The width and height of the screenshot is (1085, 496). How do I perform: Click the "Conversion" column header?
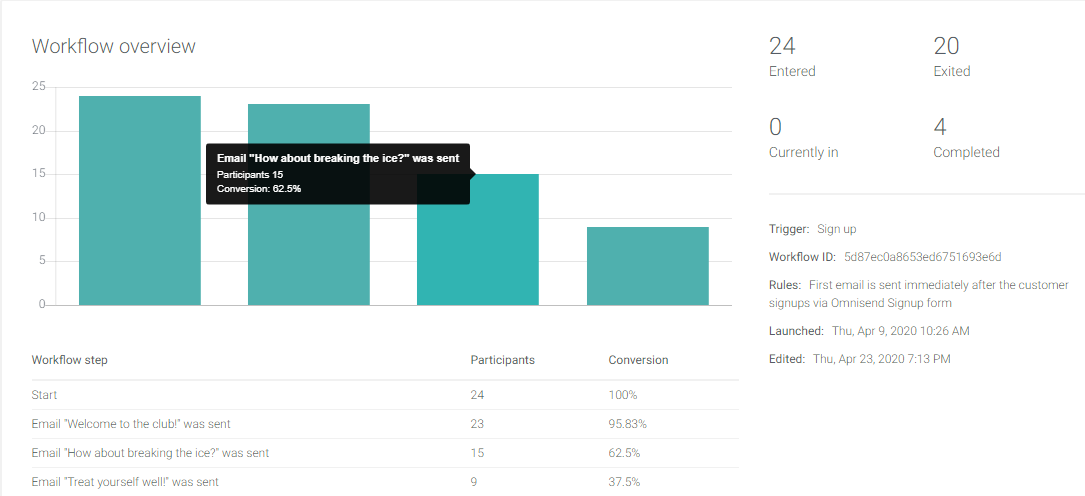(638, 360)
